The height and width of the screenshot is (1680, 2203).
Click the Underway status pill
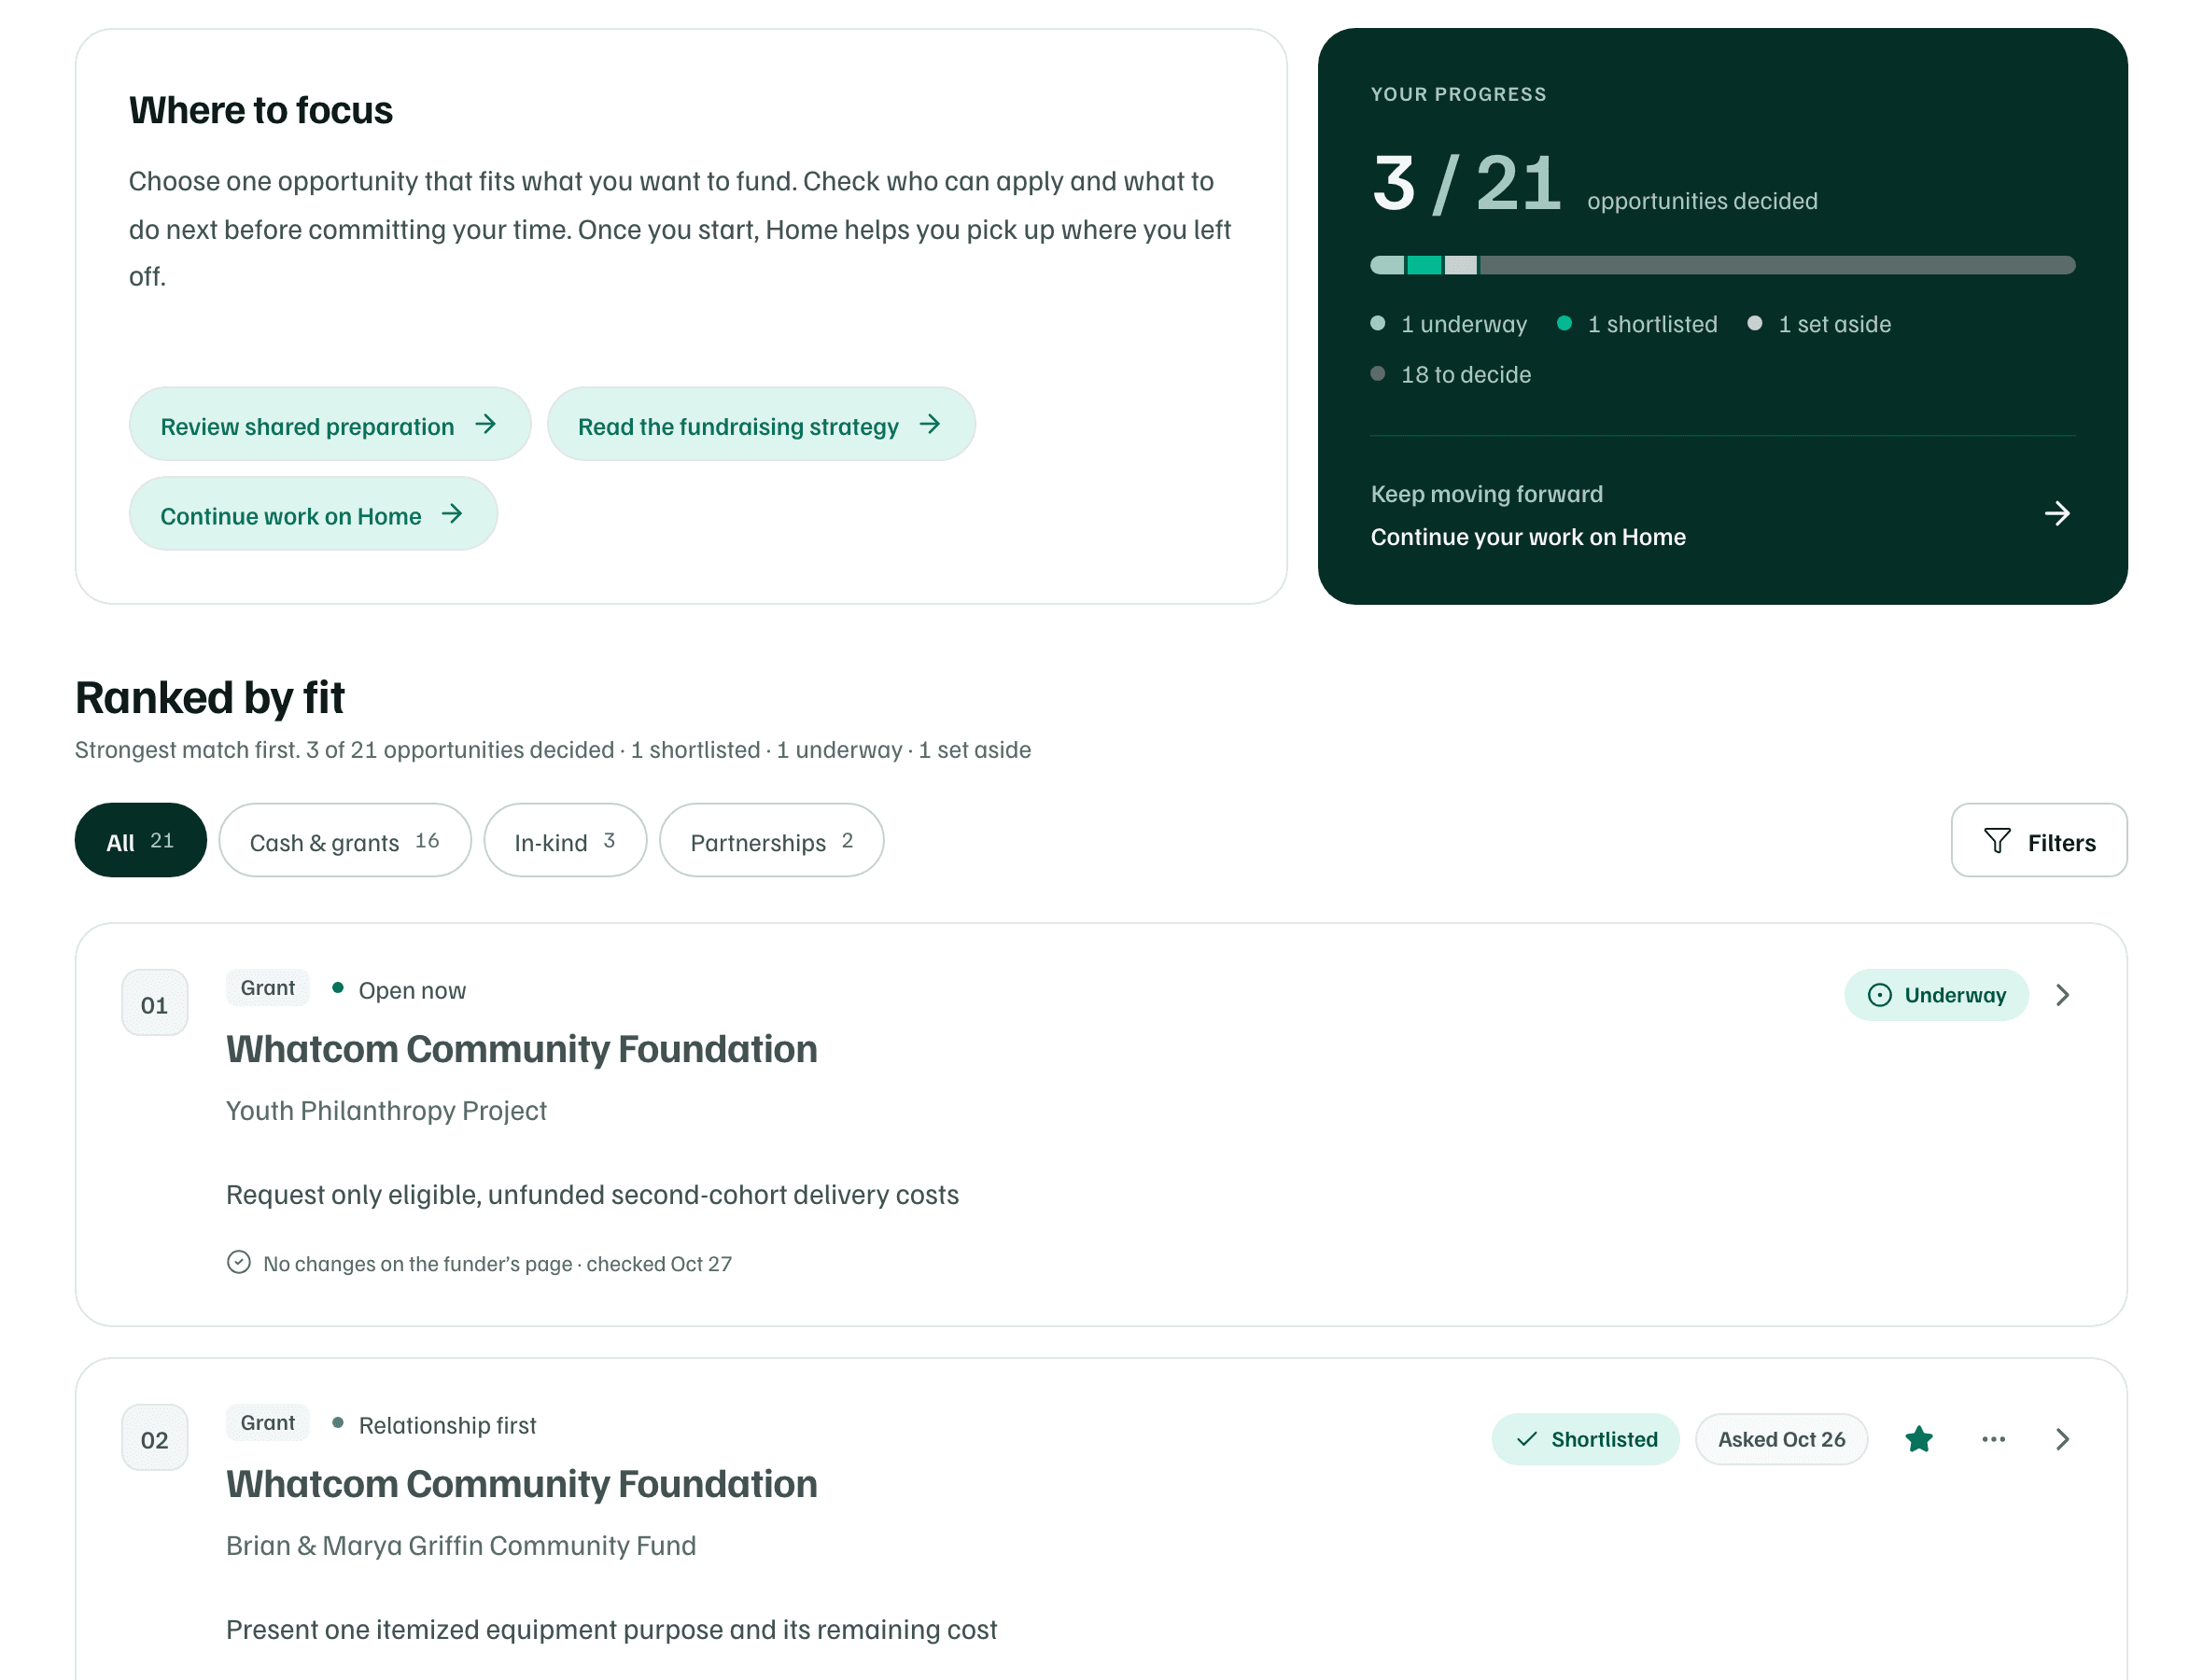(1936, 995)
